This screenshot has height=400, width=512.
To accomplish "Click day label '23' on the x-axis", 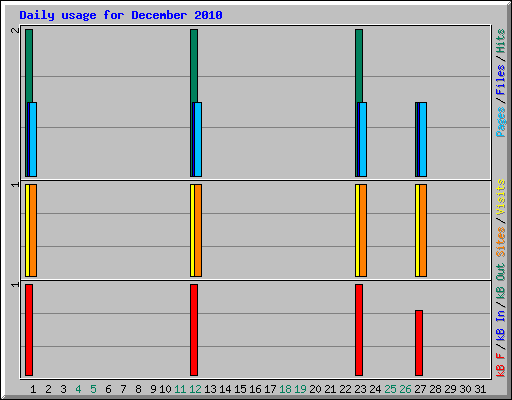I will point(360,389).
